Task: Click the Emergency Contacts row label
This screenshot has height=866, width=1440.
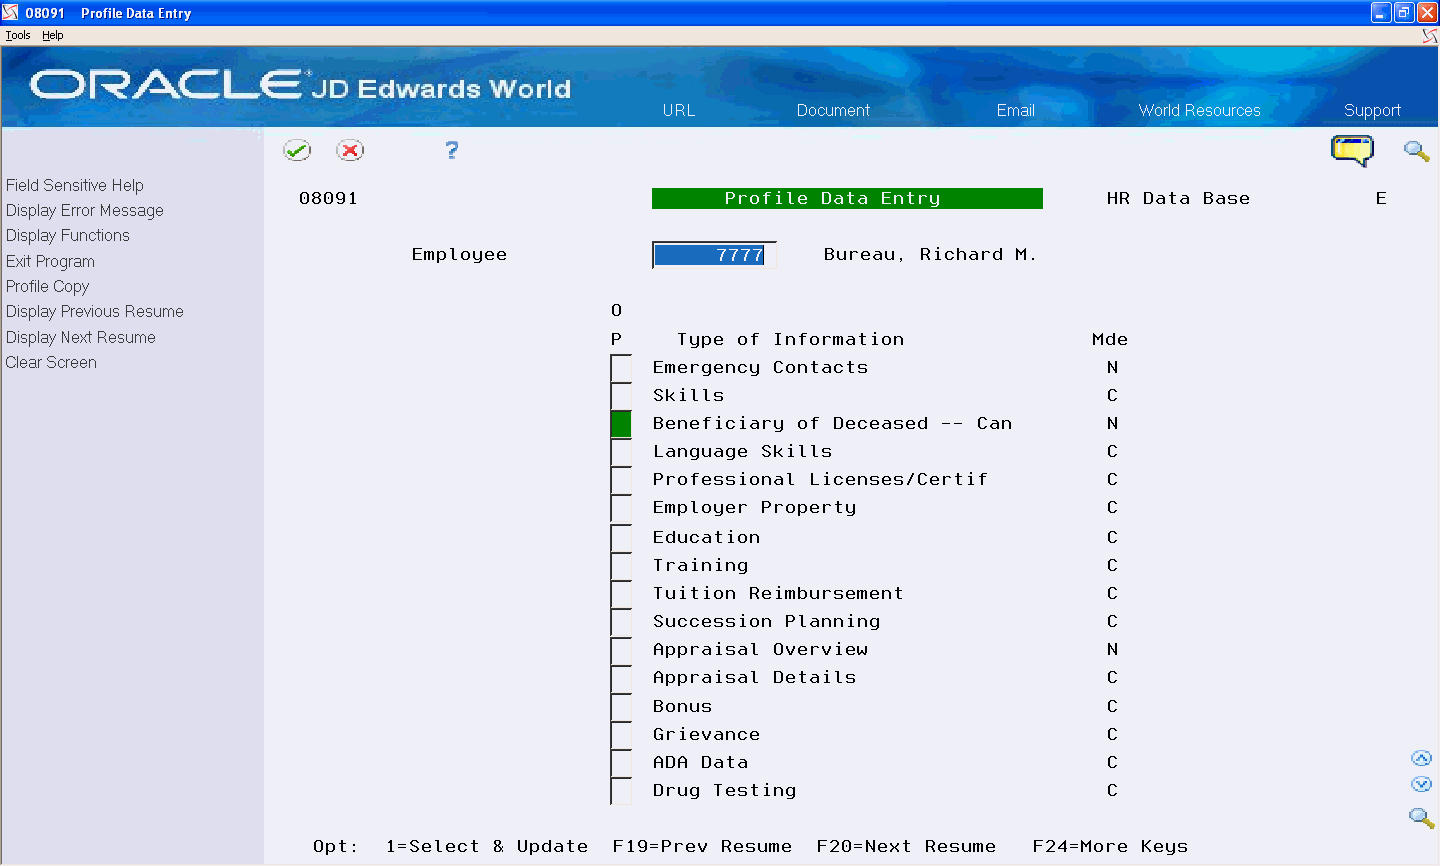Action: 760,368
